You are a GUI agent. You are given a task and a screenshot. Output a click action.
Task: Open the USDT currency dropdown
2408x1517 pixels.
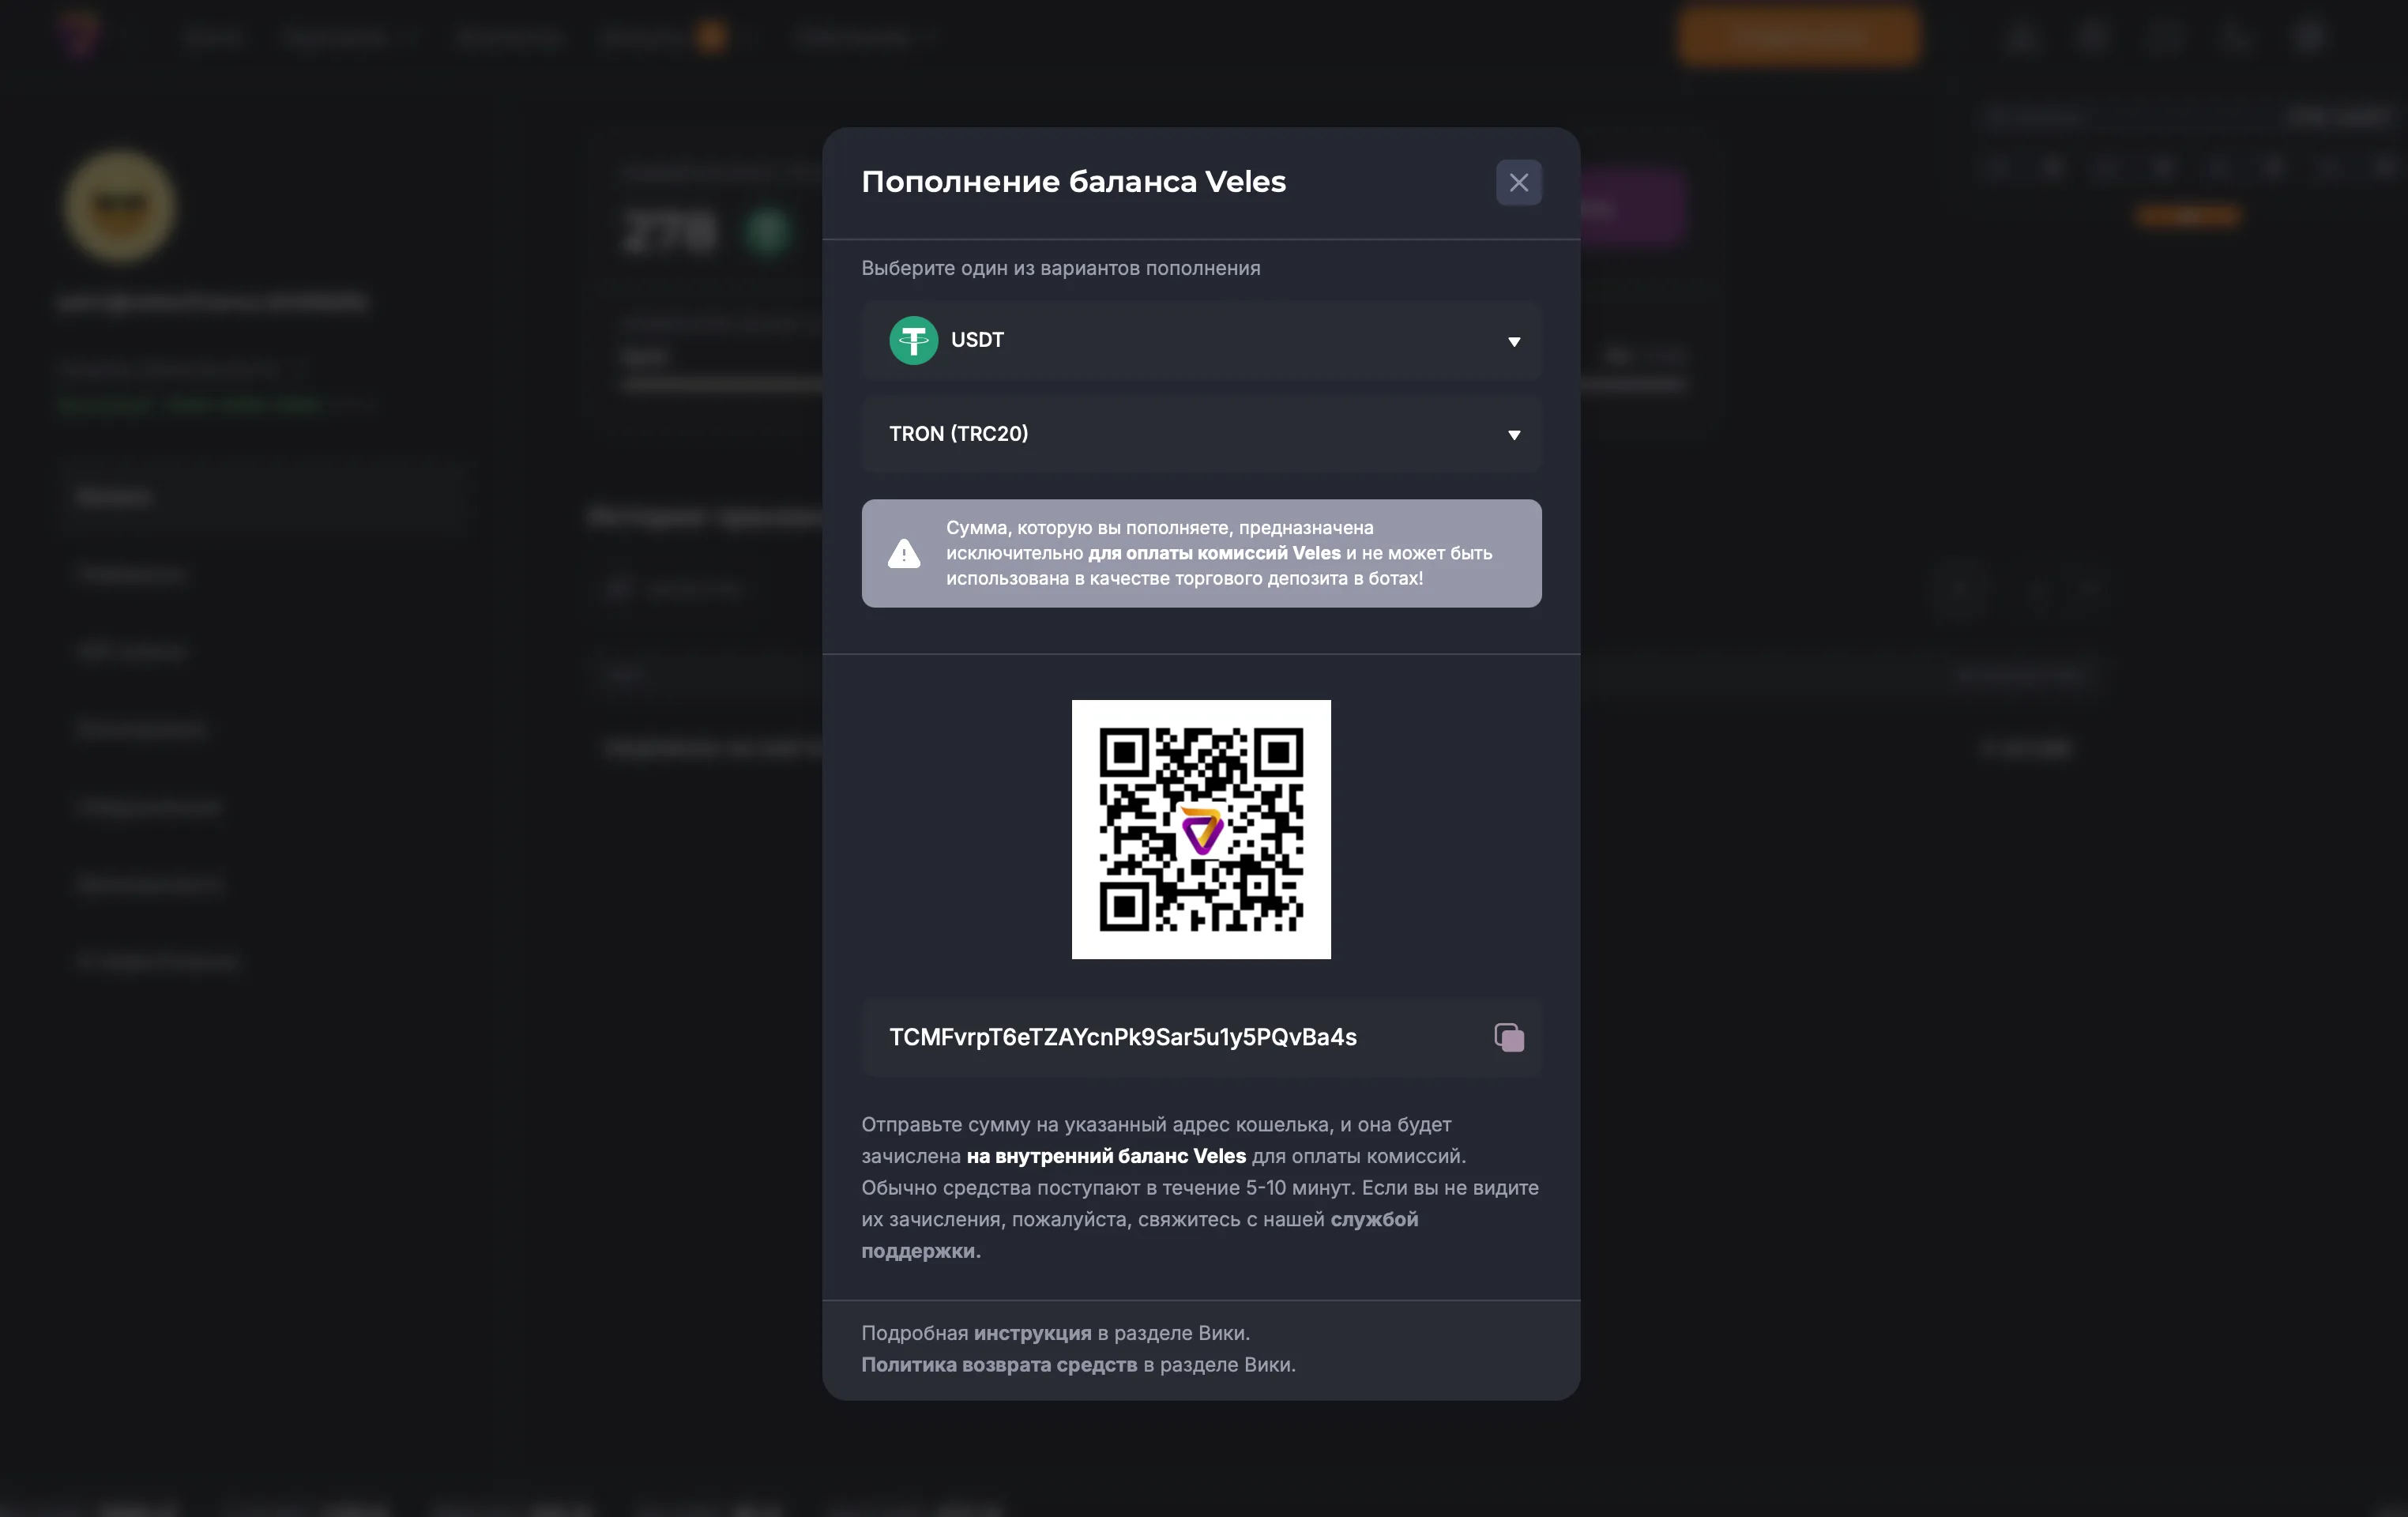pyautogui.click(x=1201, y=341)
